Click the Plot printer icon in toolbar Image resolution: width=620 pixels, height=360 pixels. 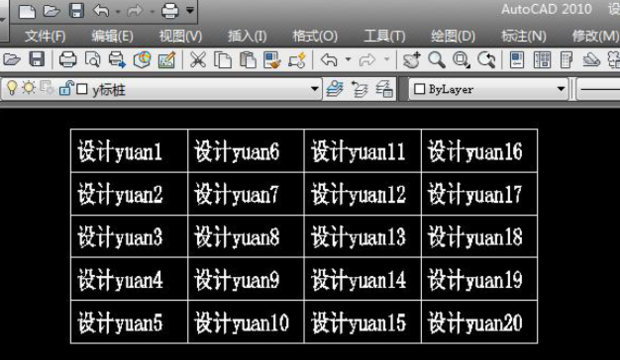pyautogui.click(x=68, y=60)
